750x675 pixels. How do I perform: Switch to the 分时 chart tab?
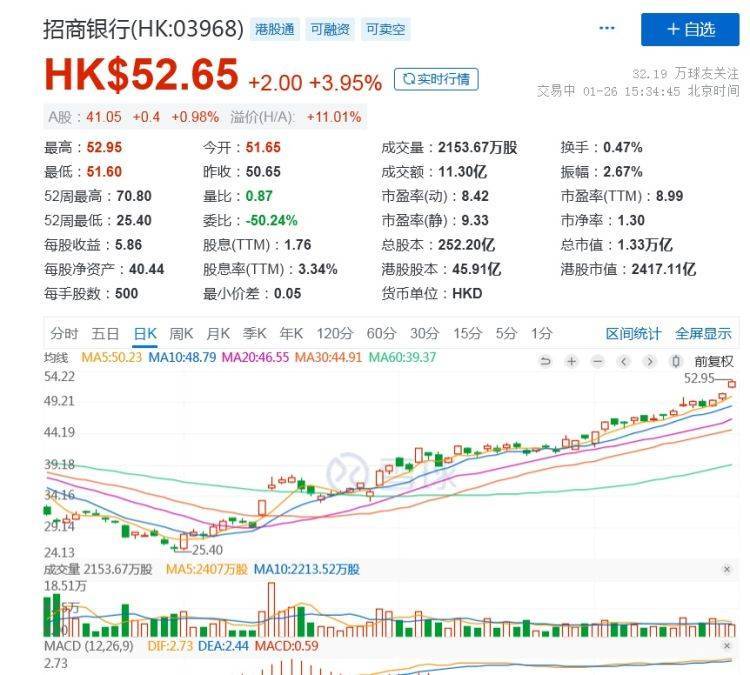[x=64, y=333]
